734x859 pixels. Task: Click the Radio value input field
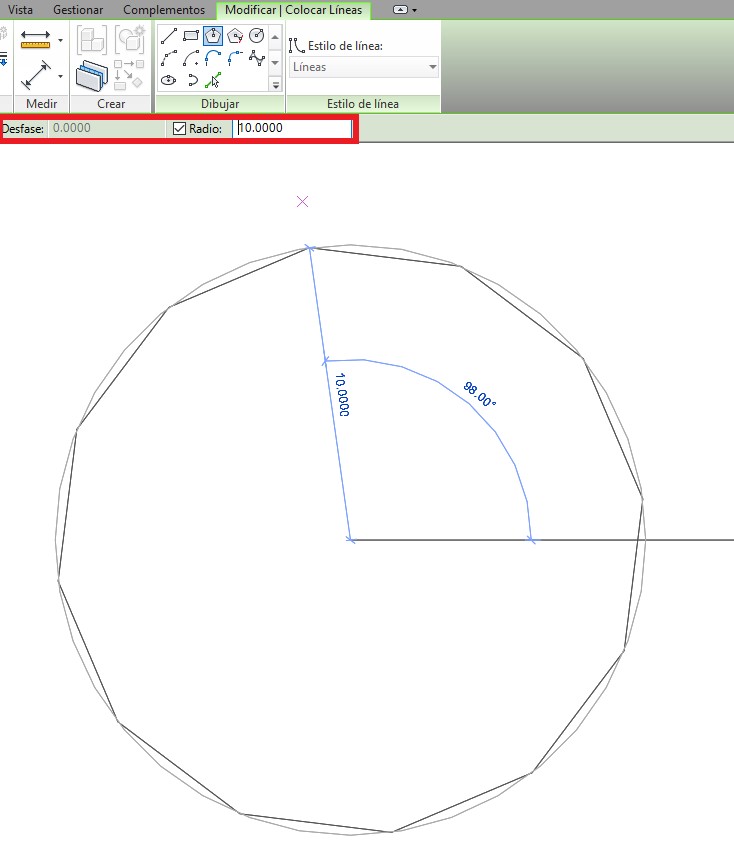tap(292, 129)
